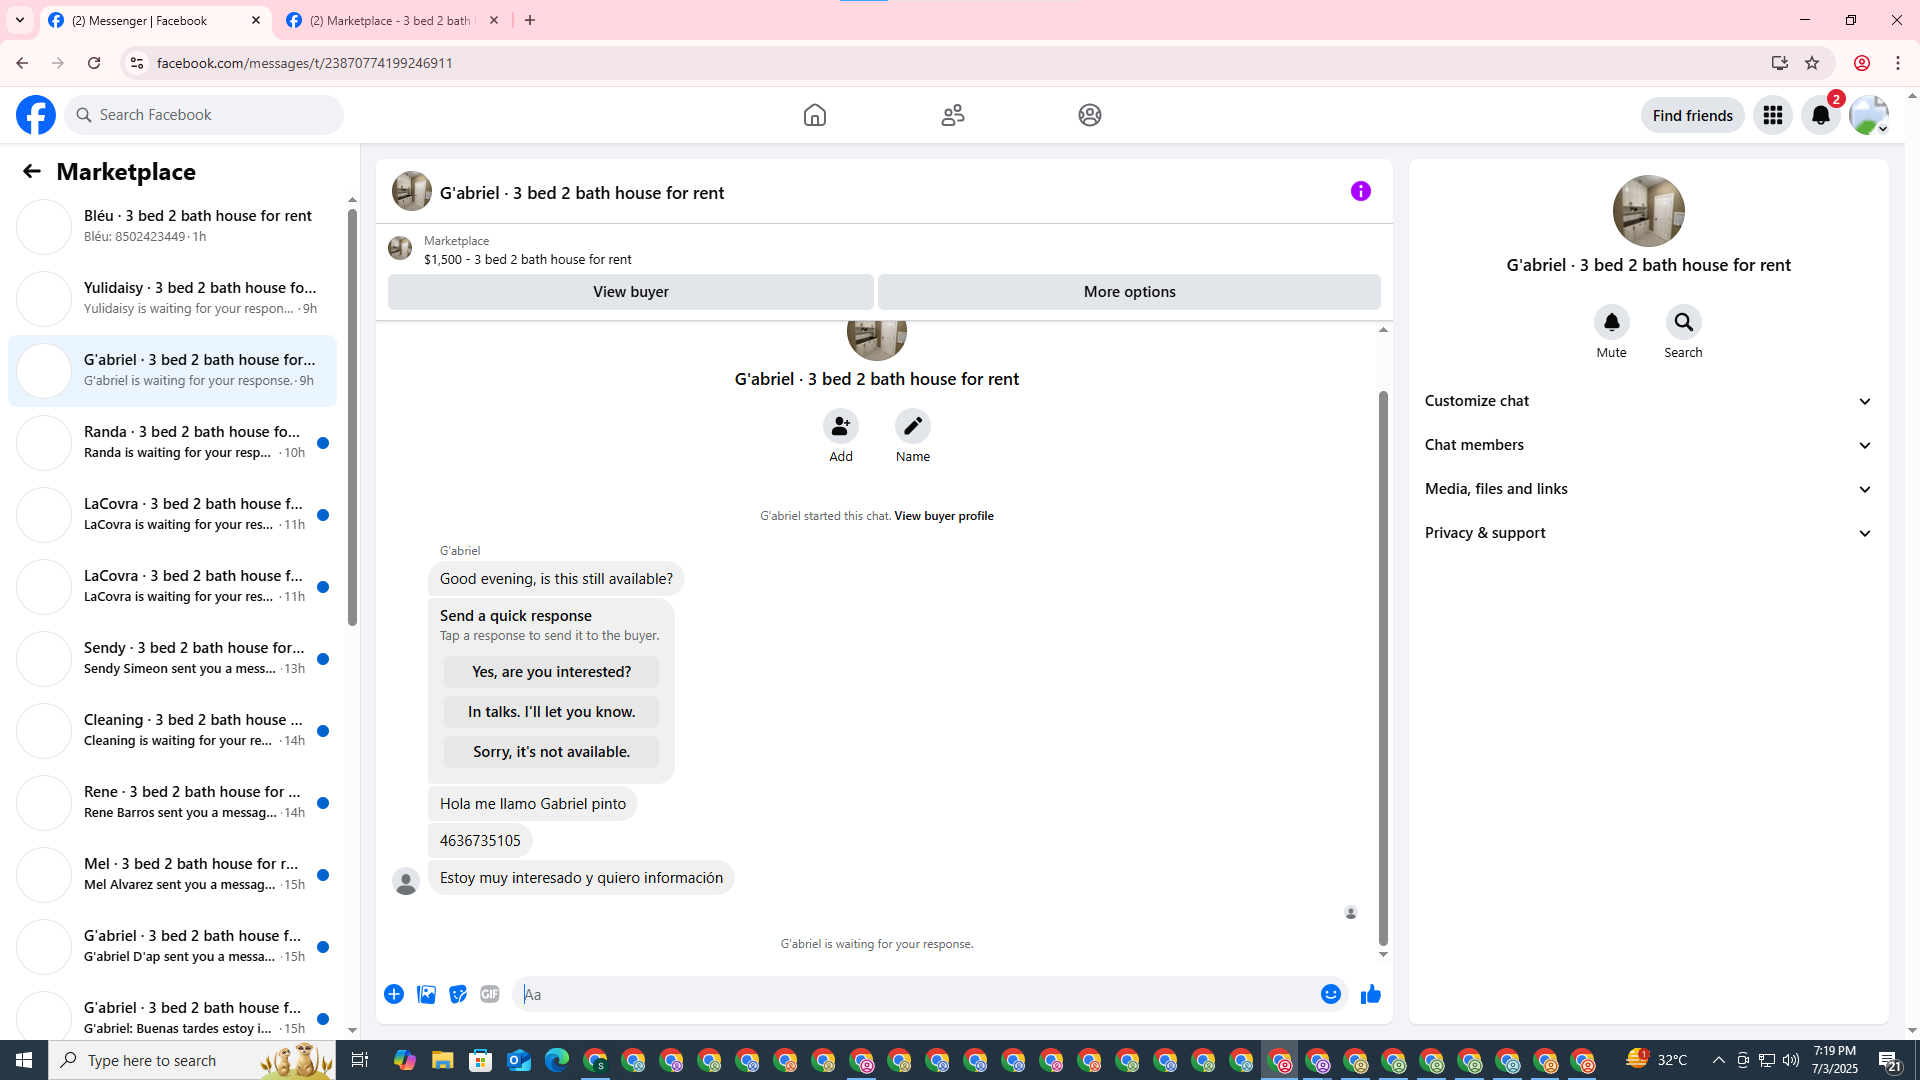Click View buyer profile link

[943, 516]
